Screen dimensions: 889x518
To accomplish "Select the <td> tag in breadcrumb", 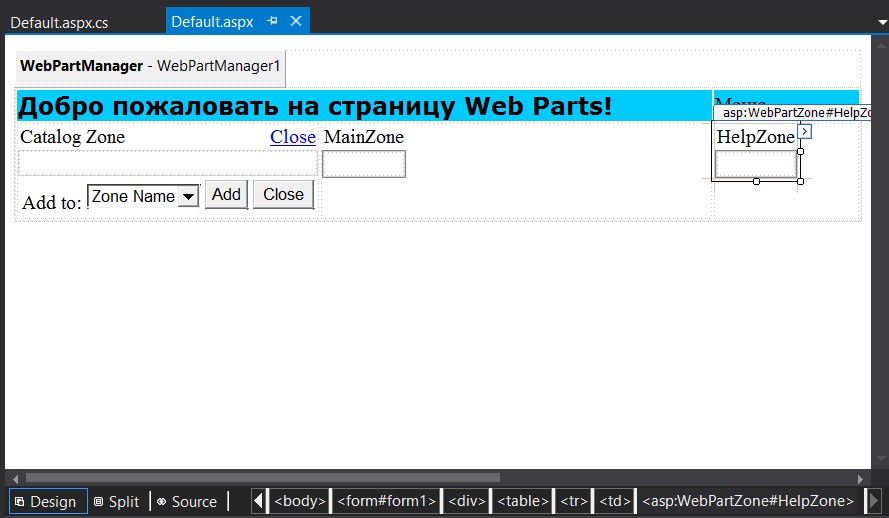I will pyautogui.click(x=615, y=501).
